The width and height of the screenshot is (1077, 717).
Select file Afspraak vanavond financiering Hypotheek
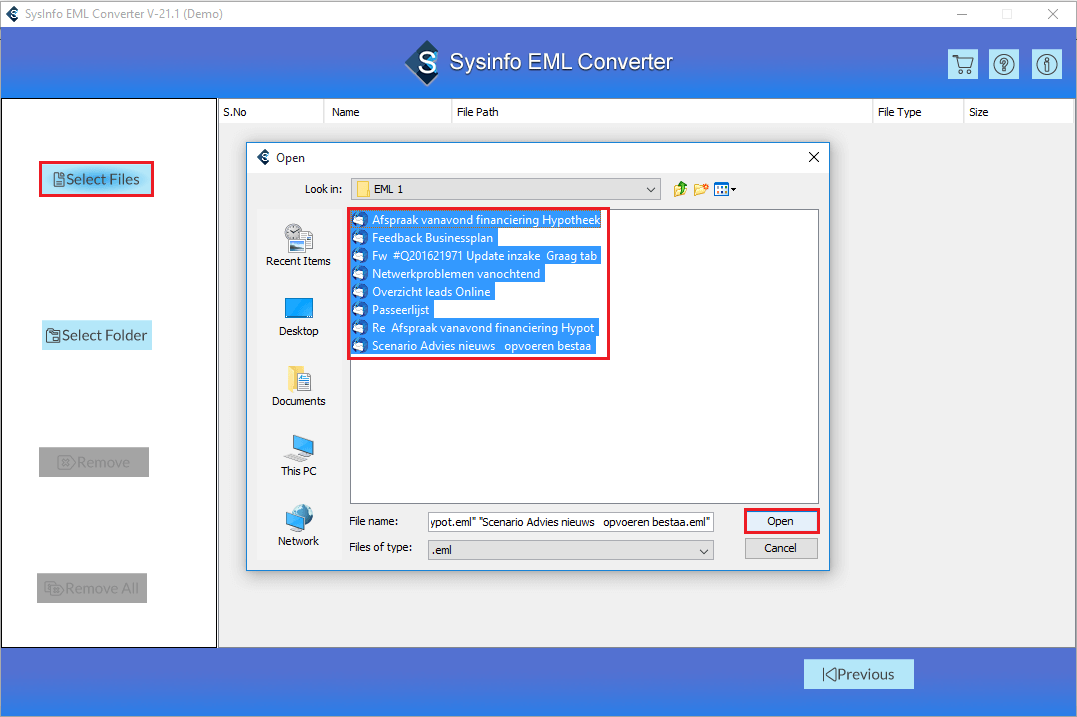477,220
